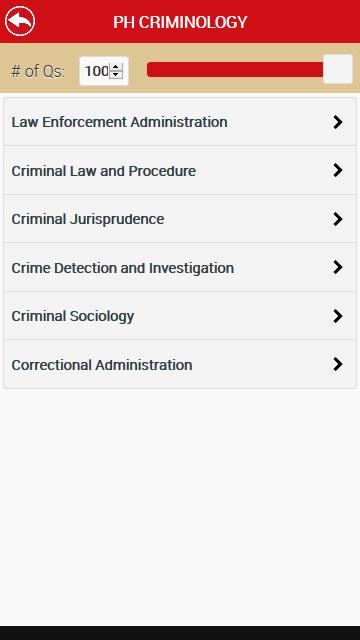
Task: Focus the number of questions input field
Action: [104, 71]
